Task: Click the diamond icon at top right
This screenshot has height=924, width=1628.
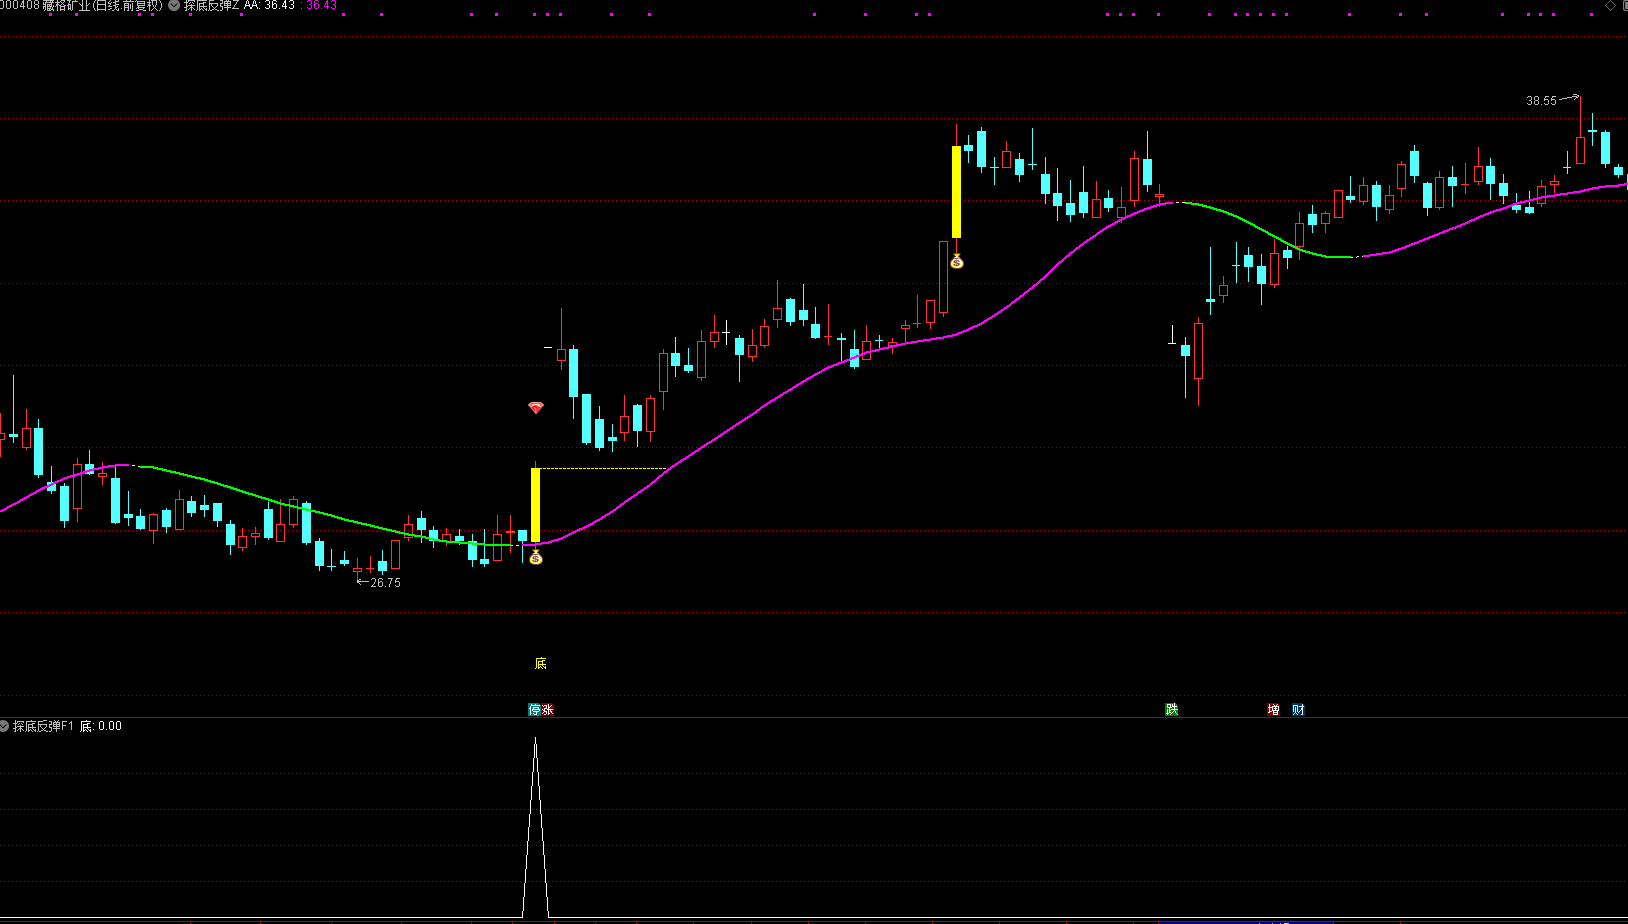Action: coord(1609,6)
